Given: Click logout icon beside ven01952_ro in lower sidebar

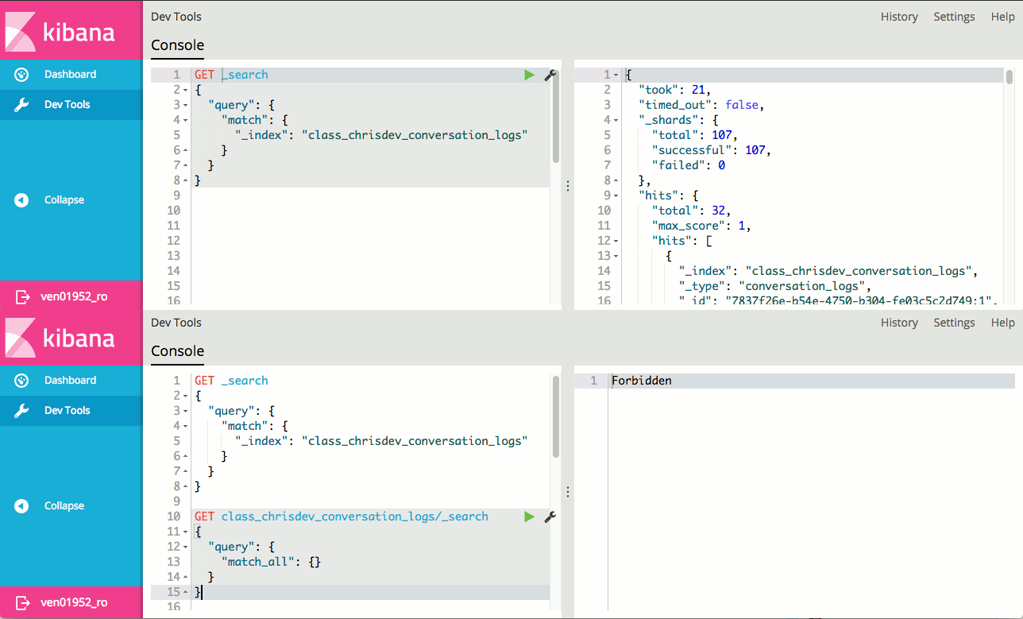Looking at the screenshot, I should 22,603.
